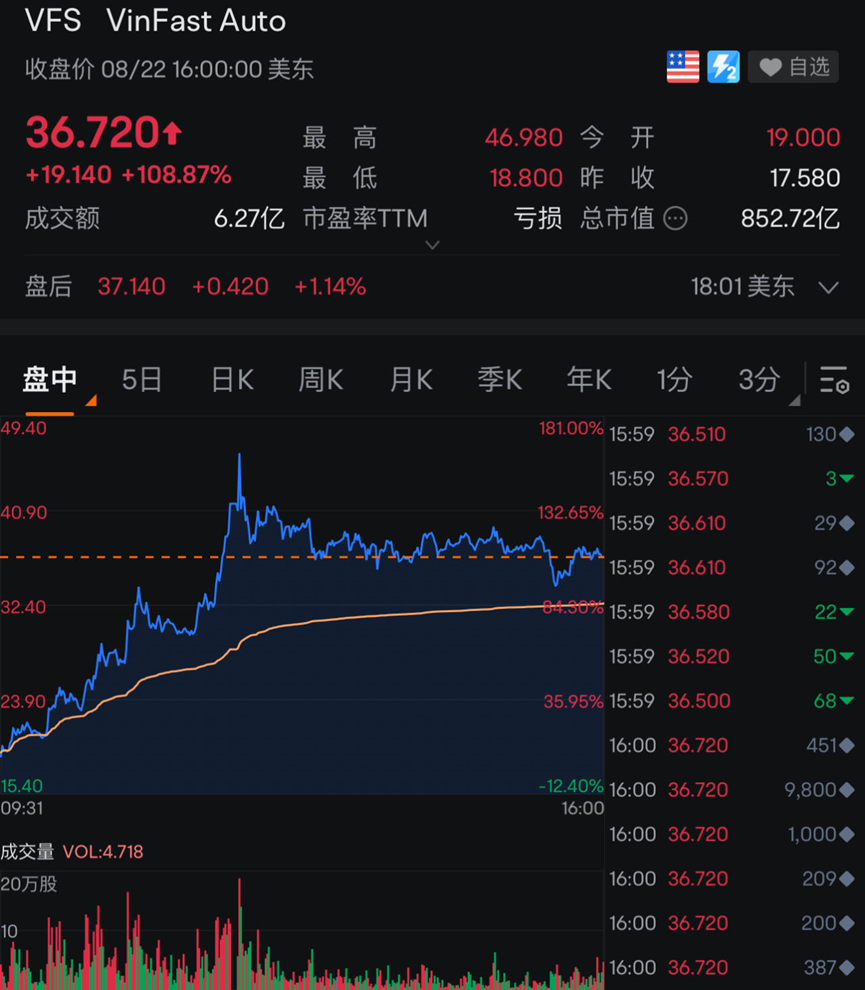This screenshot has height=990, width=865.
Task: Switch to the 5日 chart tab
Action: 141,379
